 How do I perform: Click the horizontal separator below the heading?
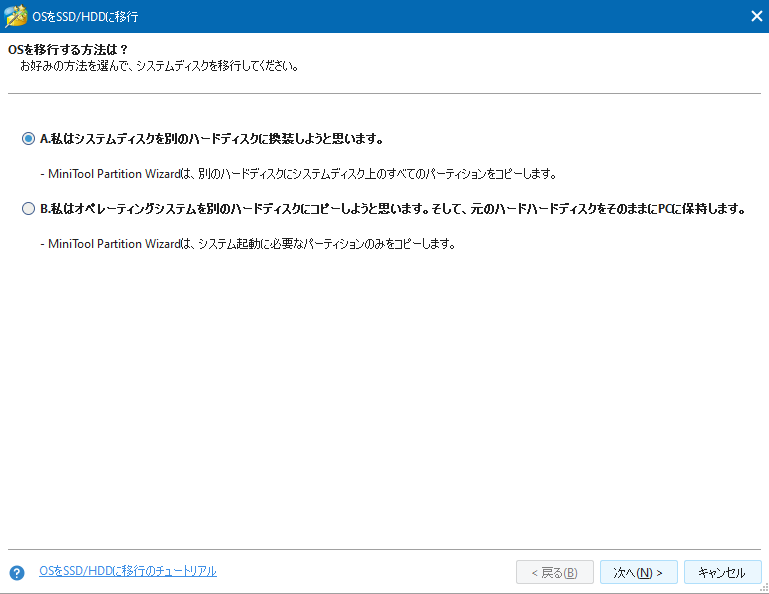384,94
